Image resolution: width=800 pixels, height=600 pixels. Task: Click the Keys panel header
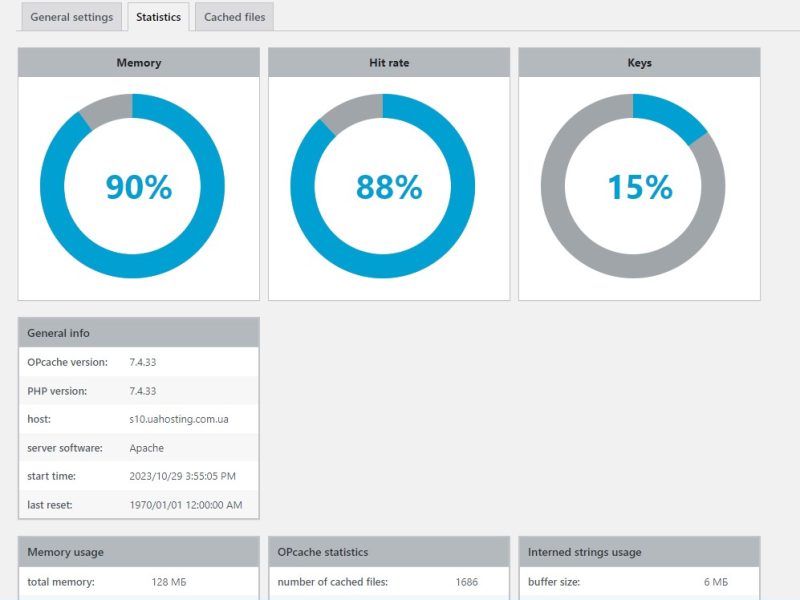pos(639,62)
